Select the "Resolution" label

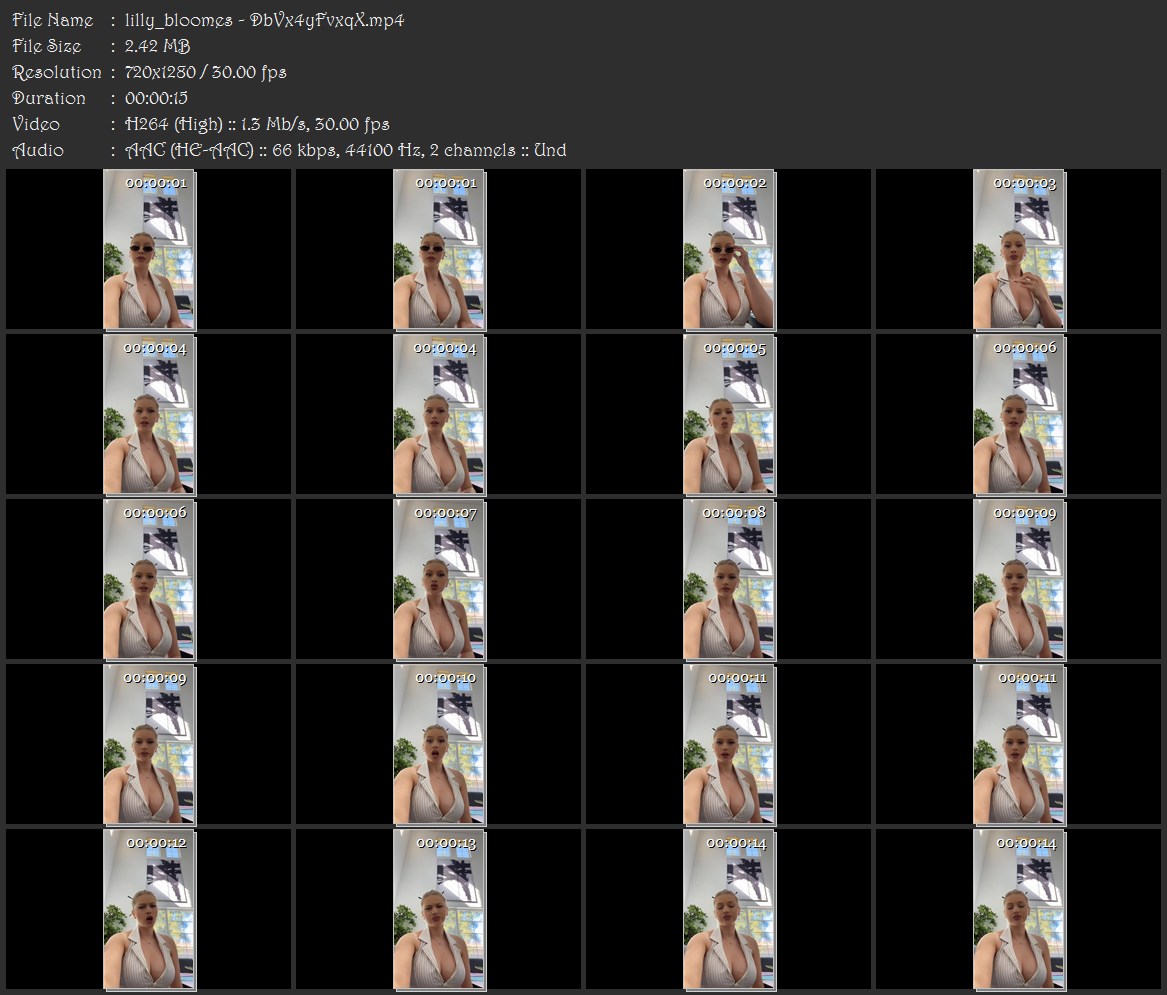tap(57, 72)
